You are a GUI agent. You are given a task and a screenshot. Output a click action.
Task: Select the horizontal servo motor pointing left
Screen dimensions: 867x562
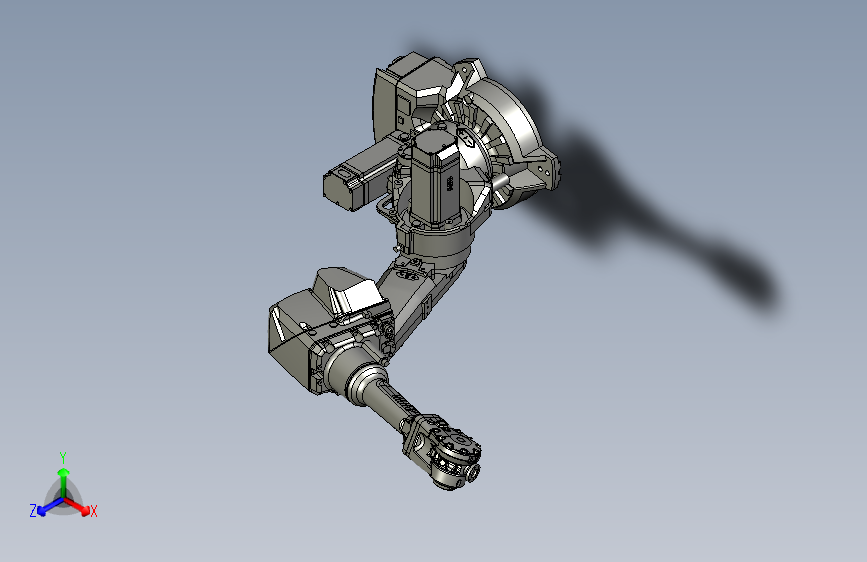(x=362, y=173)
